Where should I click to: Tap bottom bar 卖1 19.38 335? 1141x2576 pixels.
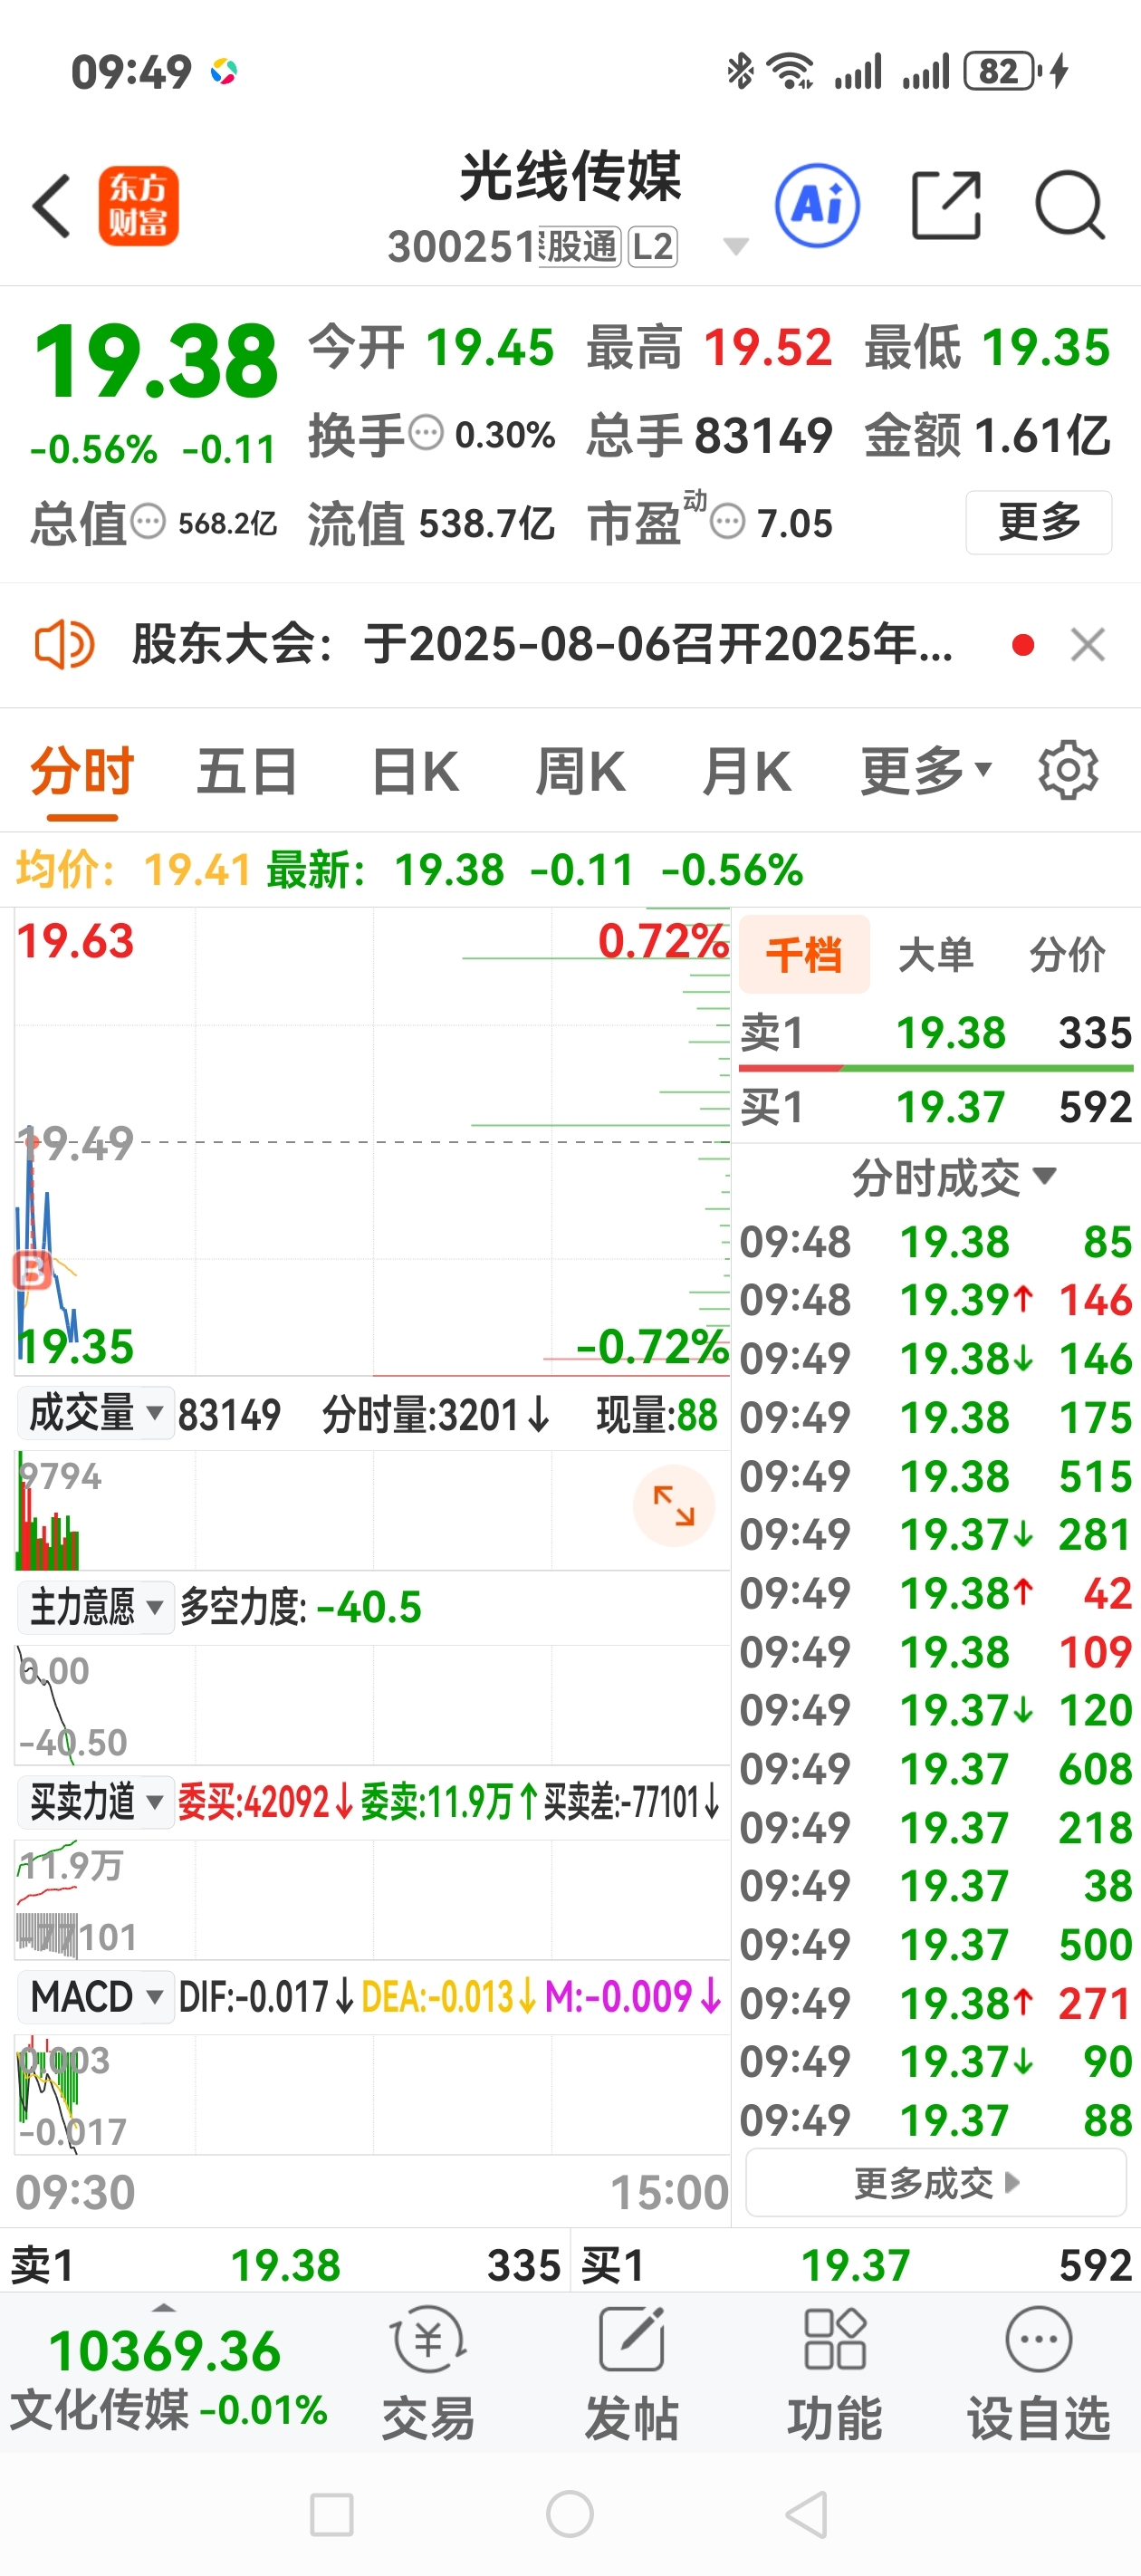point(285,2265)
